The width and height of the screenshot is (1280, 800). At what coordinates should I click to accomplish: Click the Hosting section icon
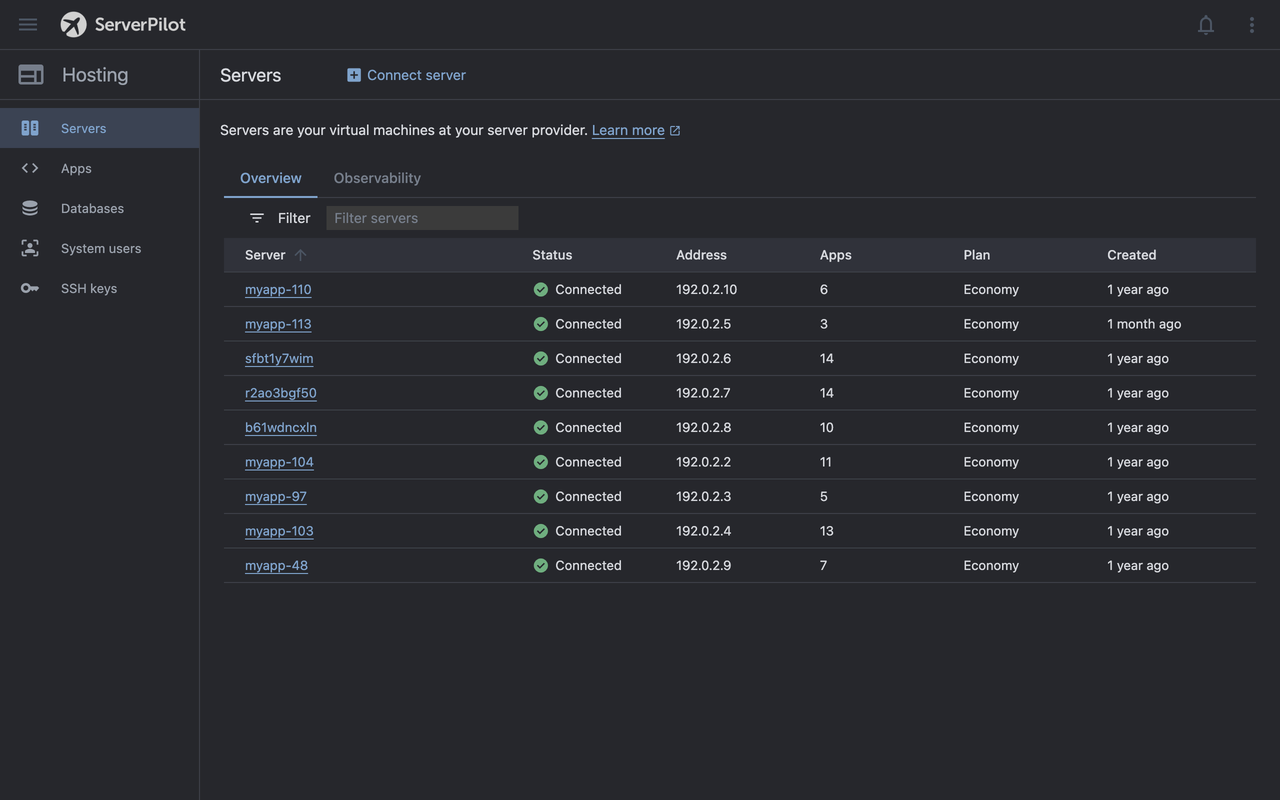tap(31, 75)
